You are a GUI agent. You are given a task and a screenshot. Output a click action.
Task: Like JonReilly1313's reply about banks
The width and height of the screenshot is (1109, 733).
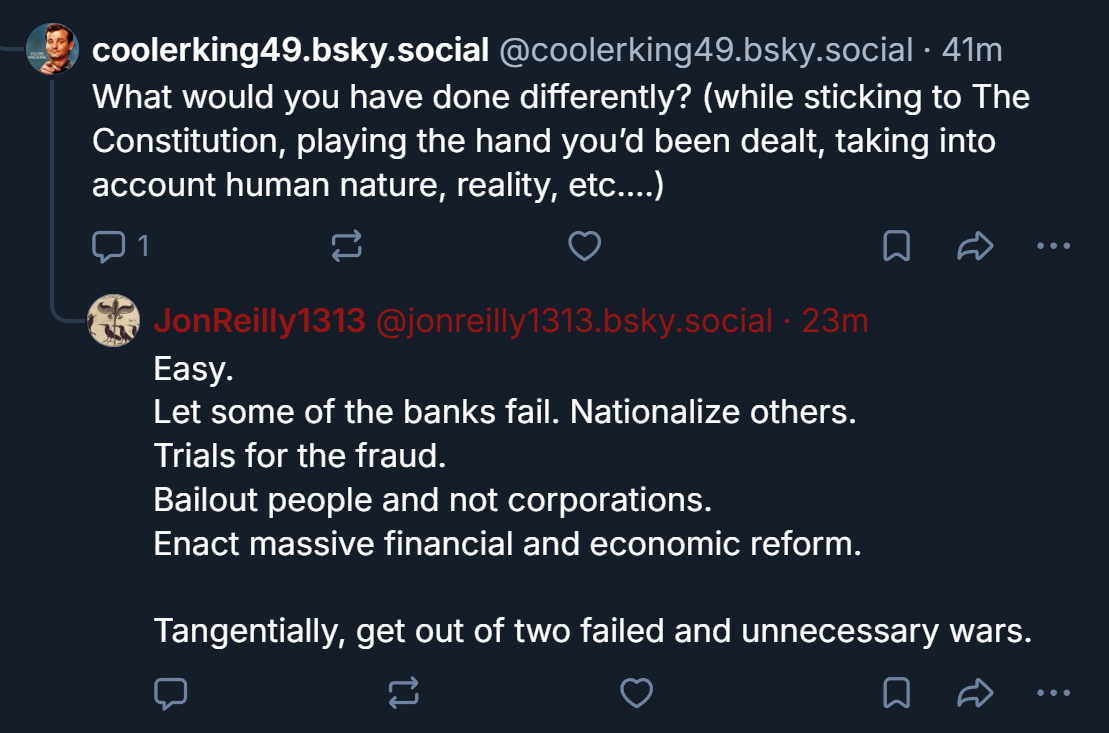pos(637,692)
